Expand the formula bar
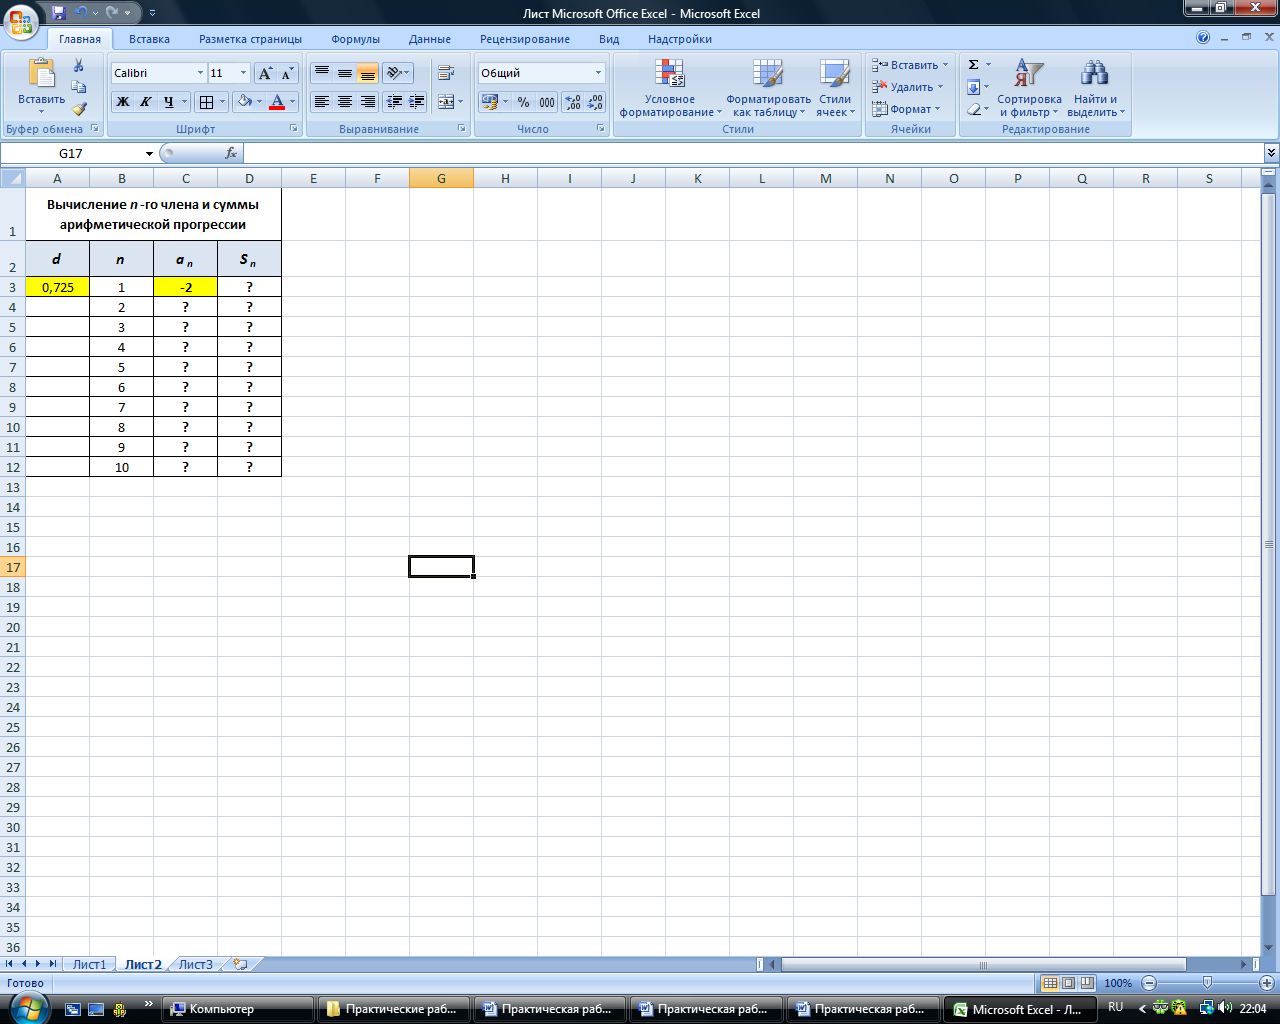1280x1024 pixels. [1271, 153]
